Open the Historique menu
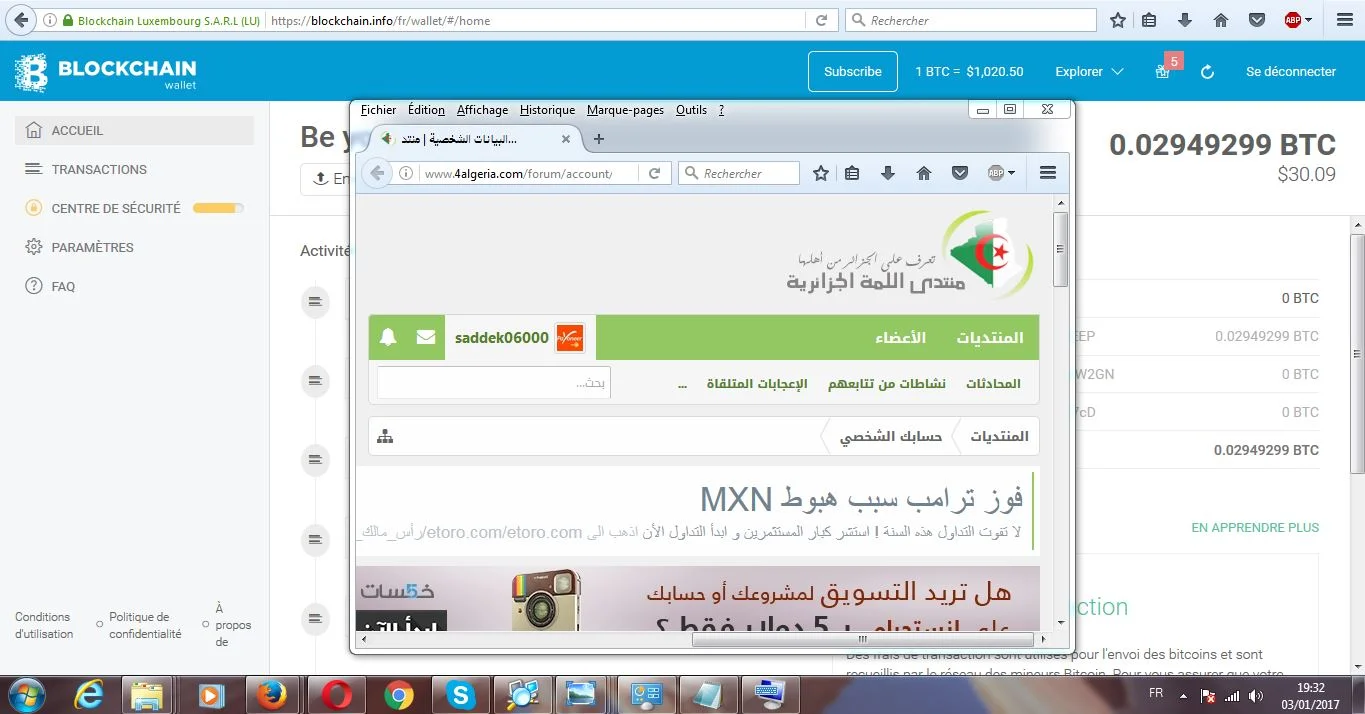This screenshot has height=714, width=1365. tap(547, 110)
